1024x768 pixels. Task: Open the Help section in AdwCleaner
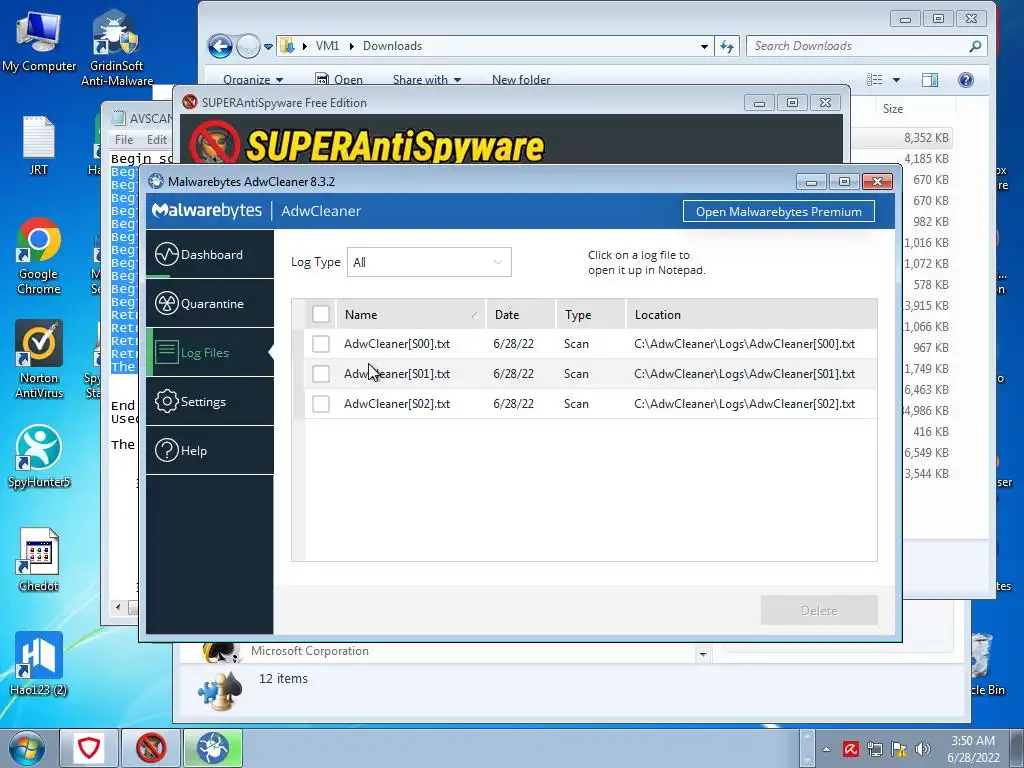210,450
